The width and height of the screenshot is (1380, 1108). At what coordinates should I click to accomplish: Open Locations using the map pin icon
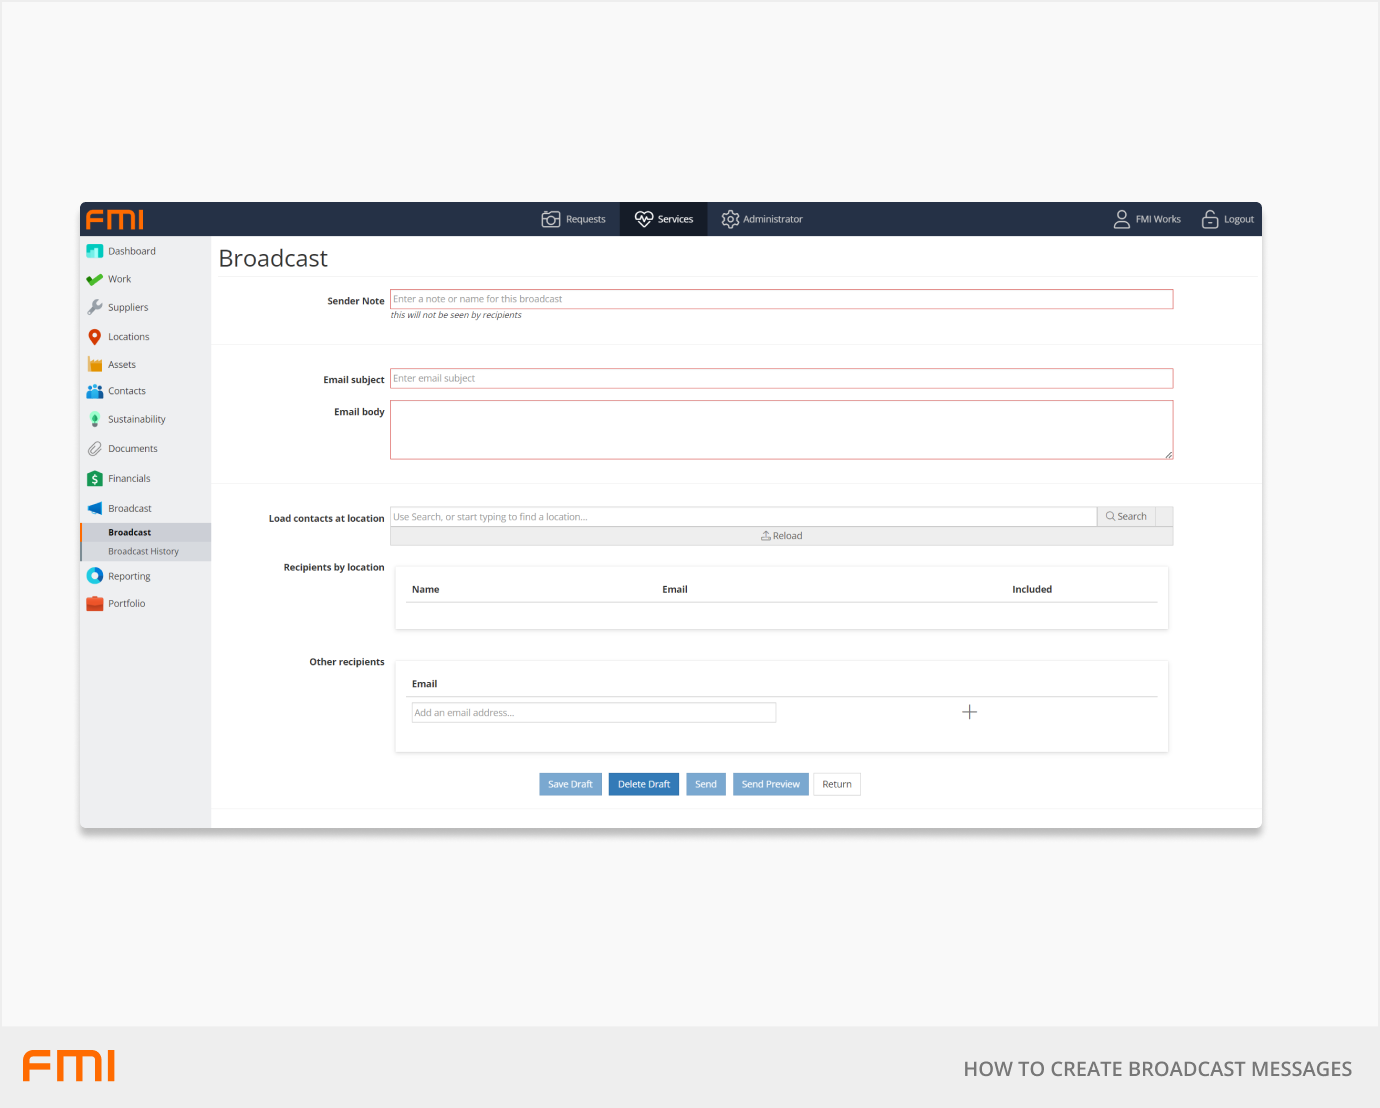pos(95,337)
